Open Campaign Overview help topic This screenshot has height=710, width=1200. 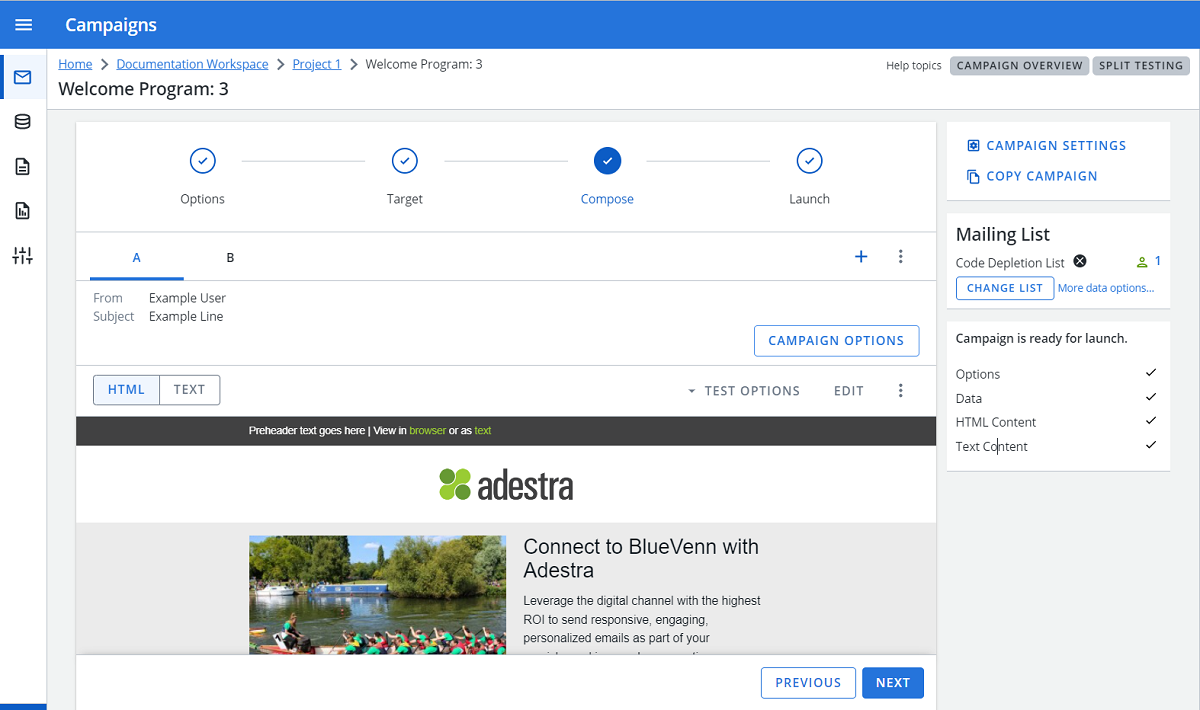click(x=1020, y=66)
